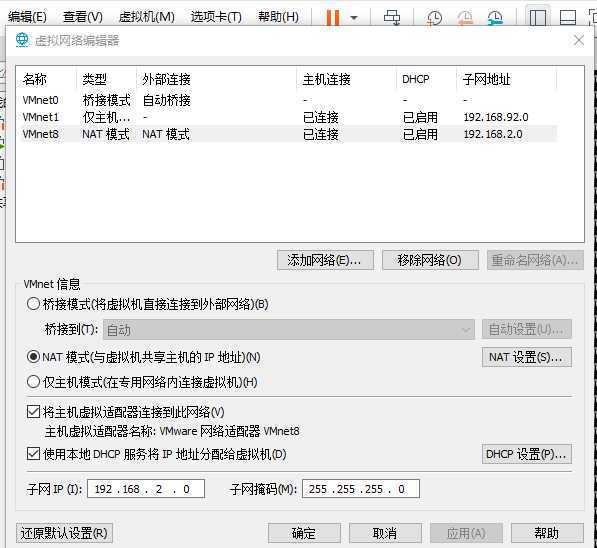Select the 仅主机模式 radio button
Viewport: 597px width, 548px height.
point(33,382)
